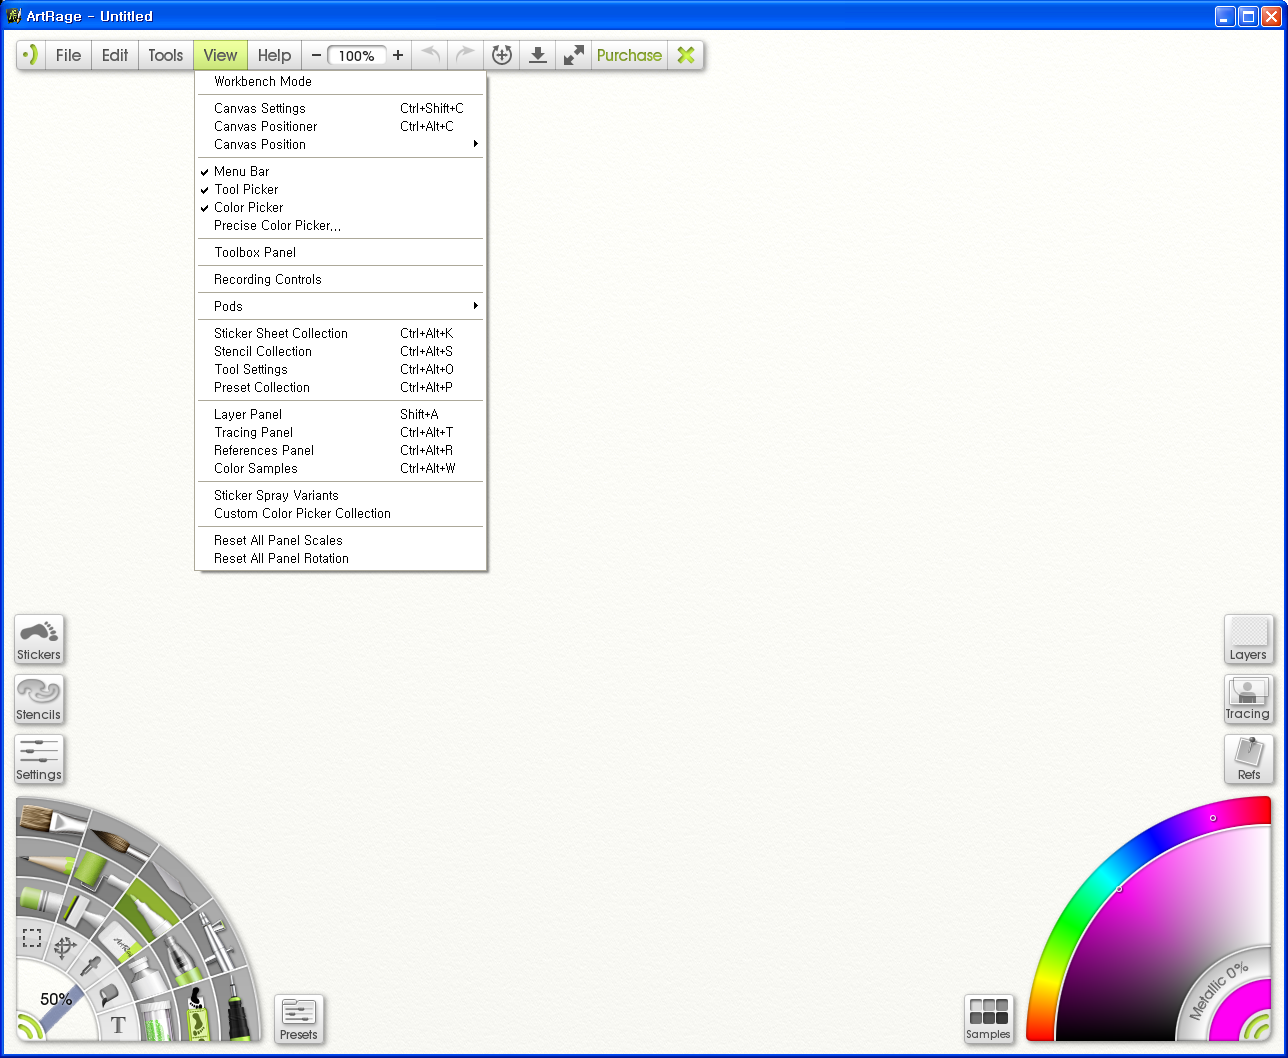Open the Refs pod
Image resolution: width=1288 pixels, height=1058 pixels.
[1249, 760]
